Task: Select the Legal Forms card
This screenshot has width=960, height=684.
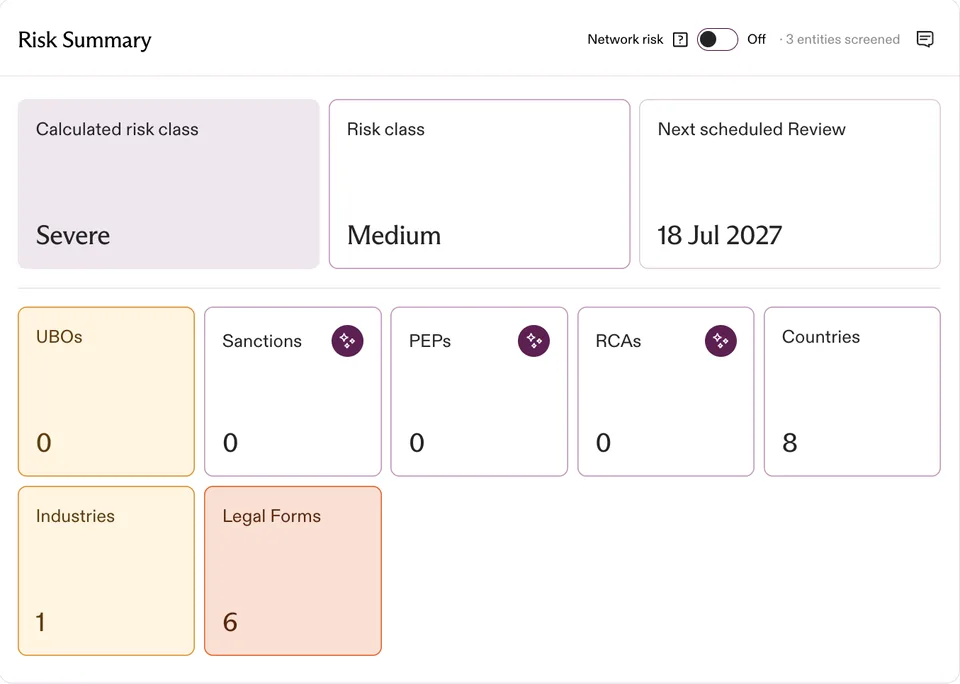Action: coord(293,571)
